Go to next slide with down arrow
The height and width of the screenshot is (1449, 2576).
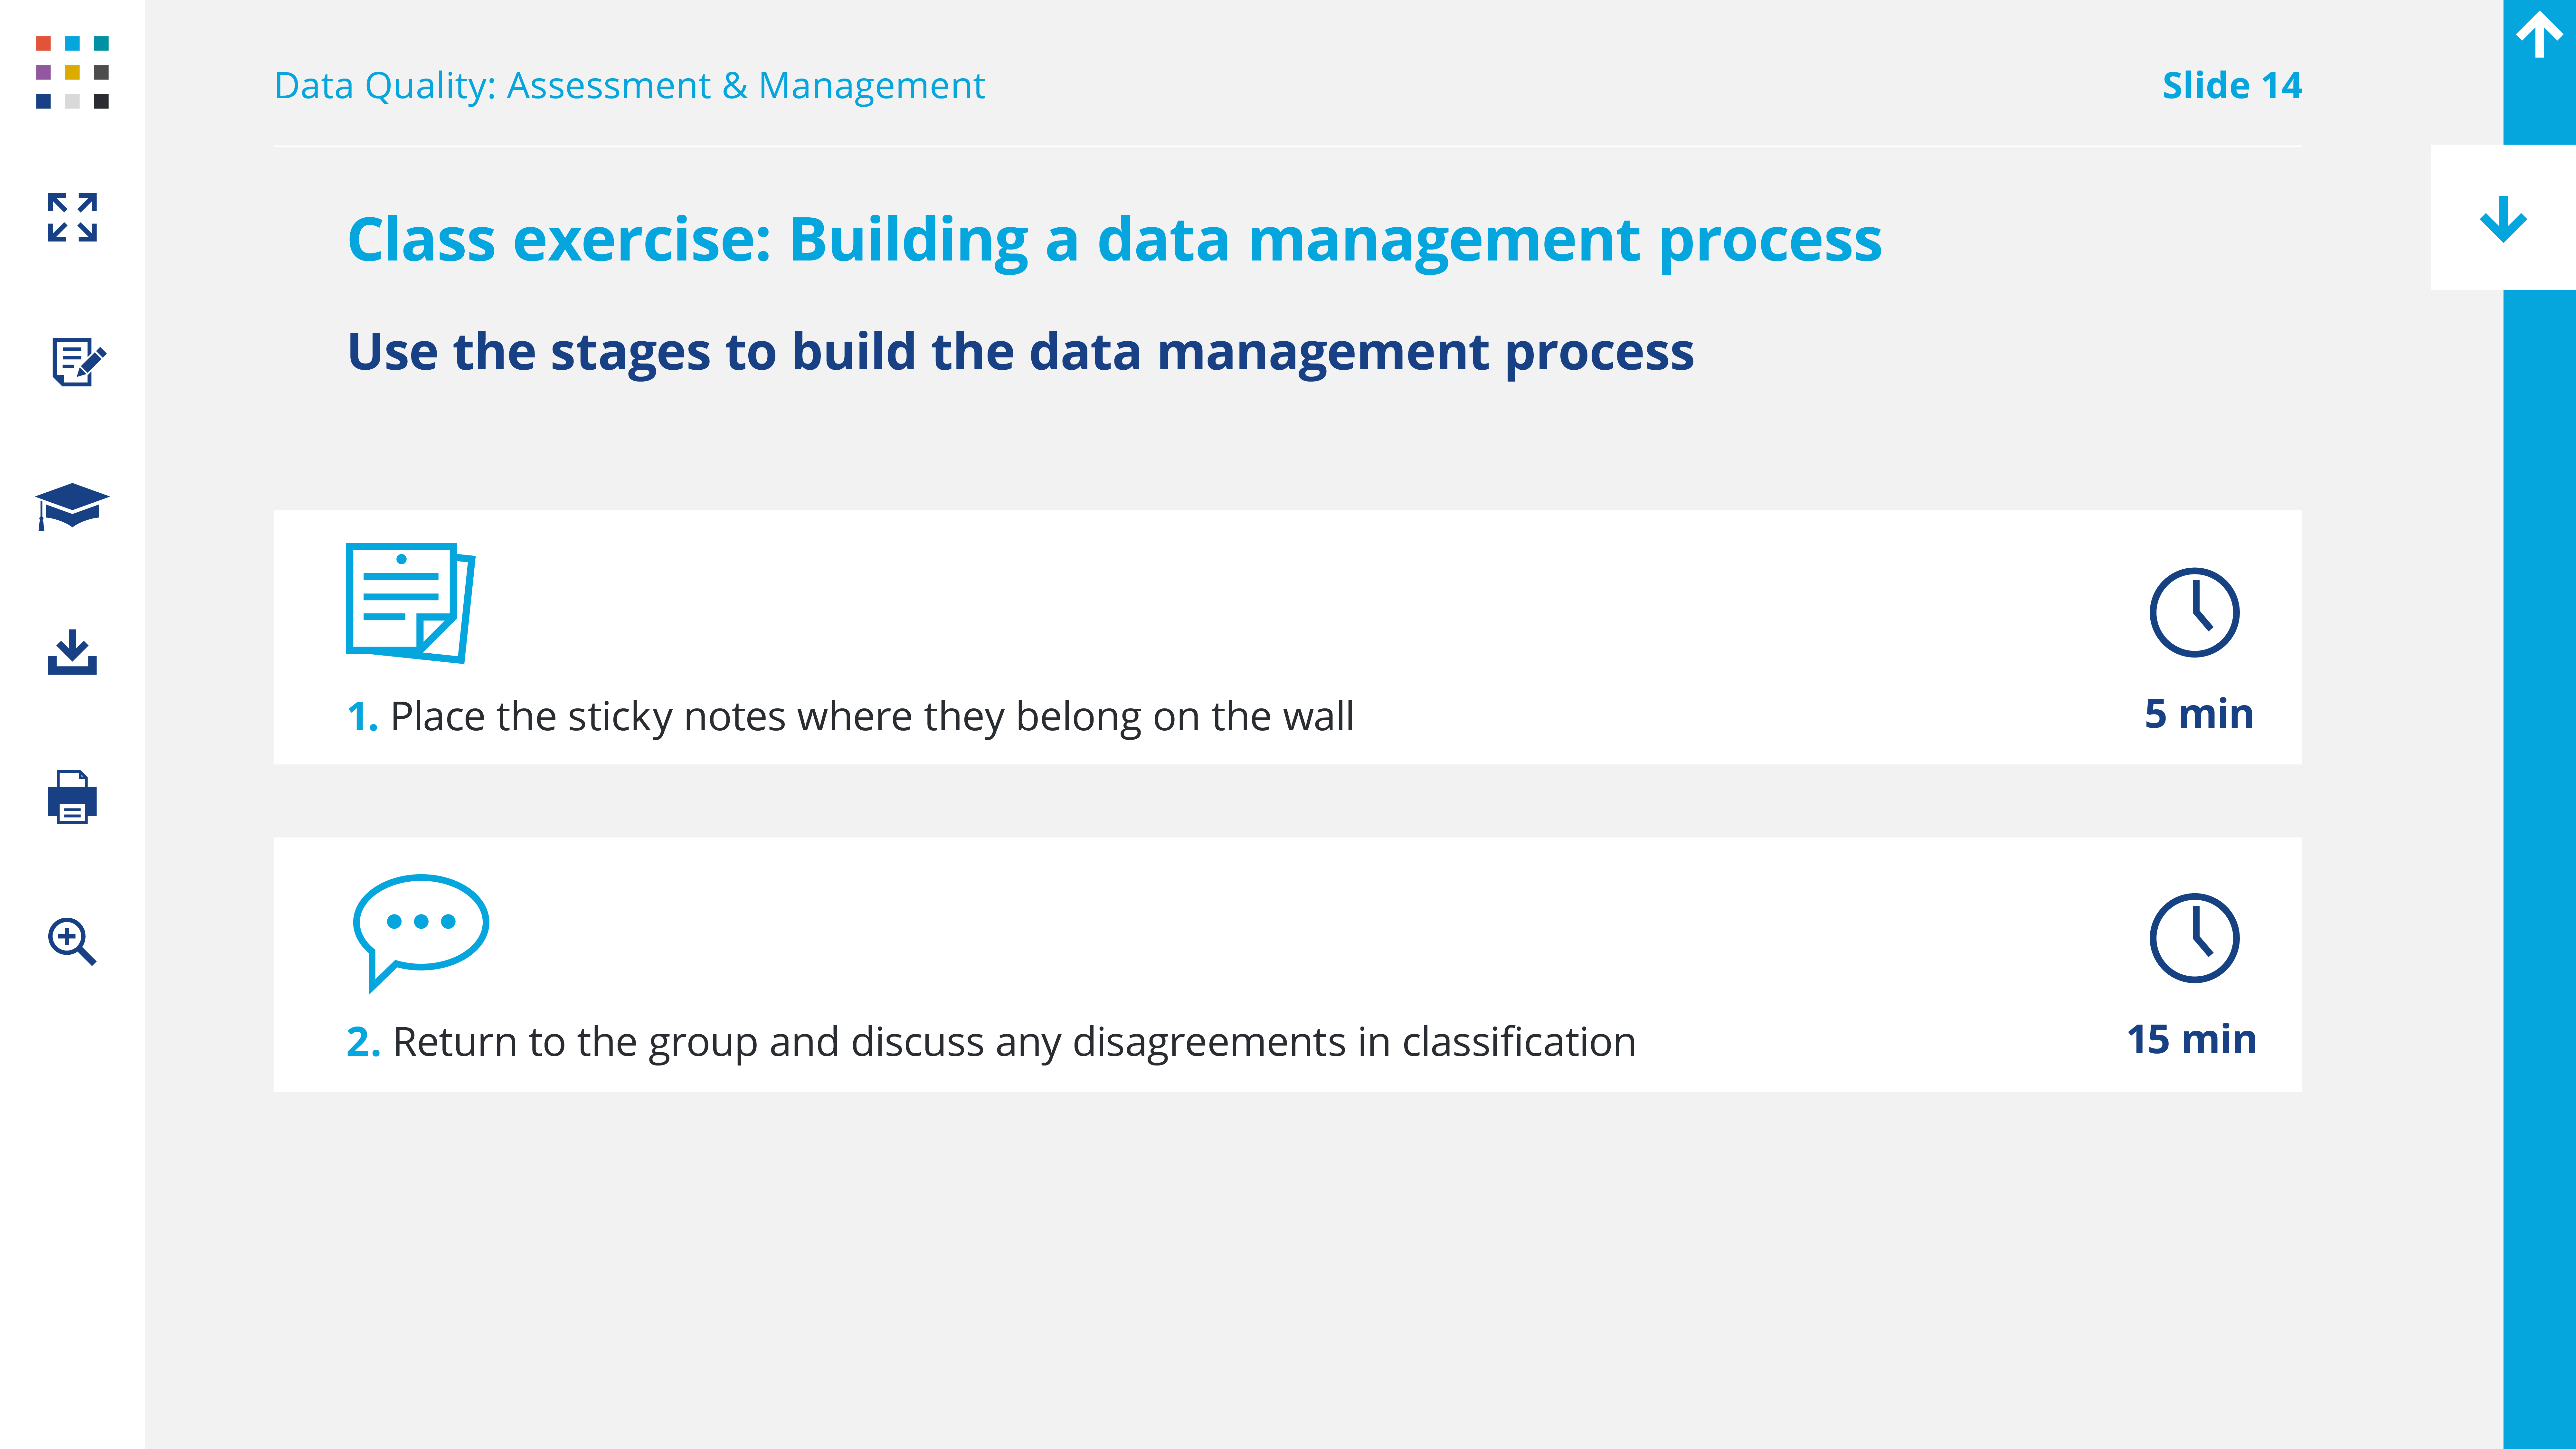pyautogui.click(x=2503, y=218)
